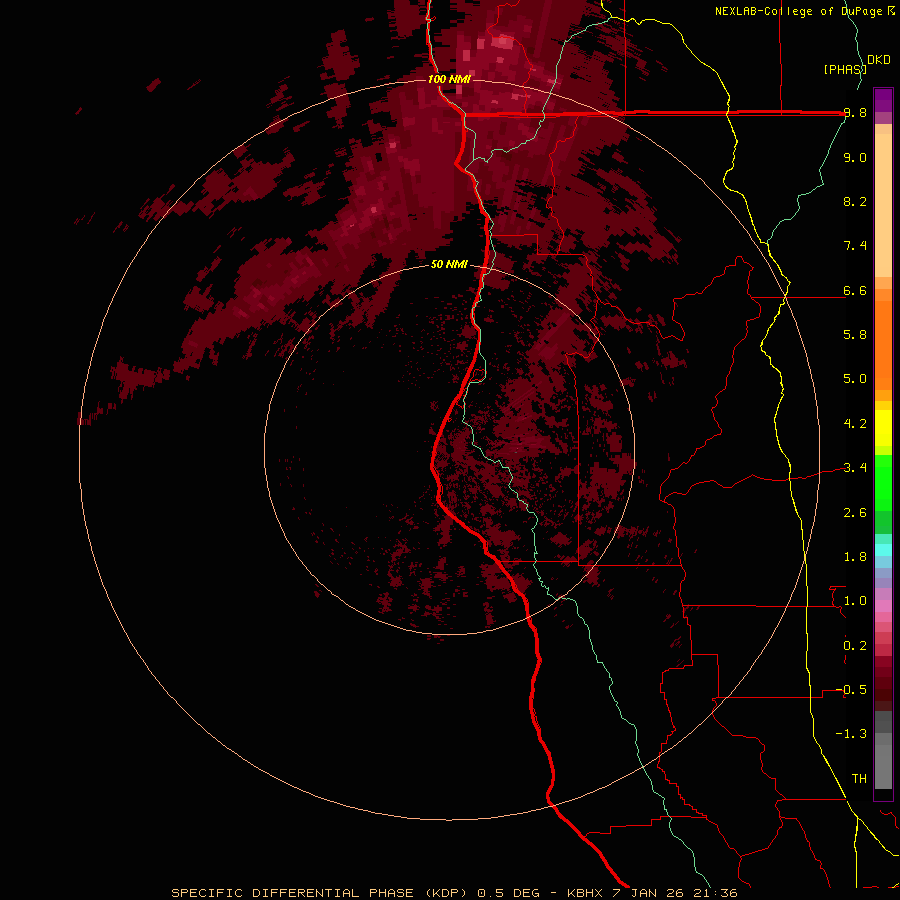Click the 4.2 scale value

[x=855, y=424]
